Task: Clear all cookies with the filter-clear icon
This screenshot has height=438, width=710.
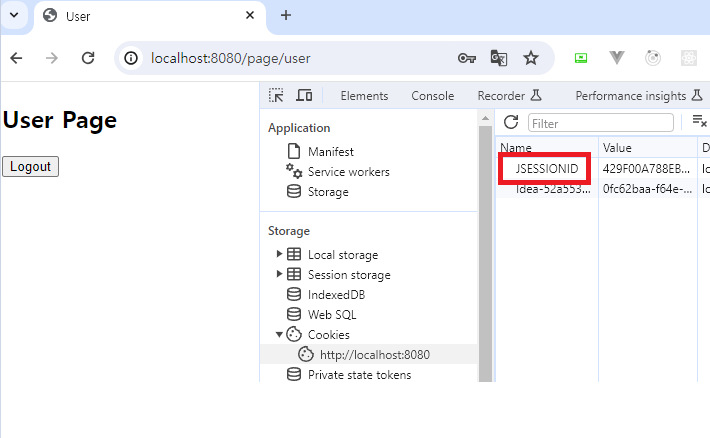Action: pos(699,121)
